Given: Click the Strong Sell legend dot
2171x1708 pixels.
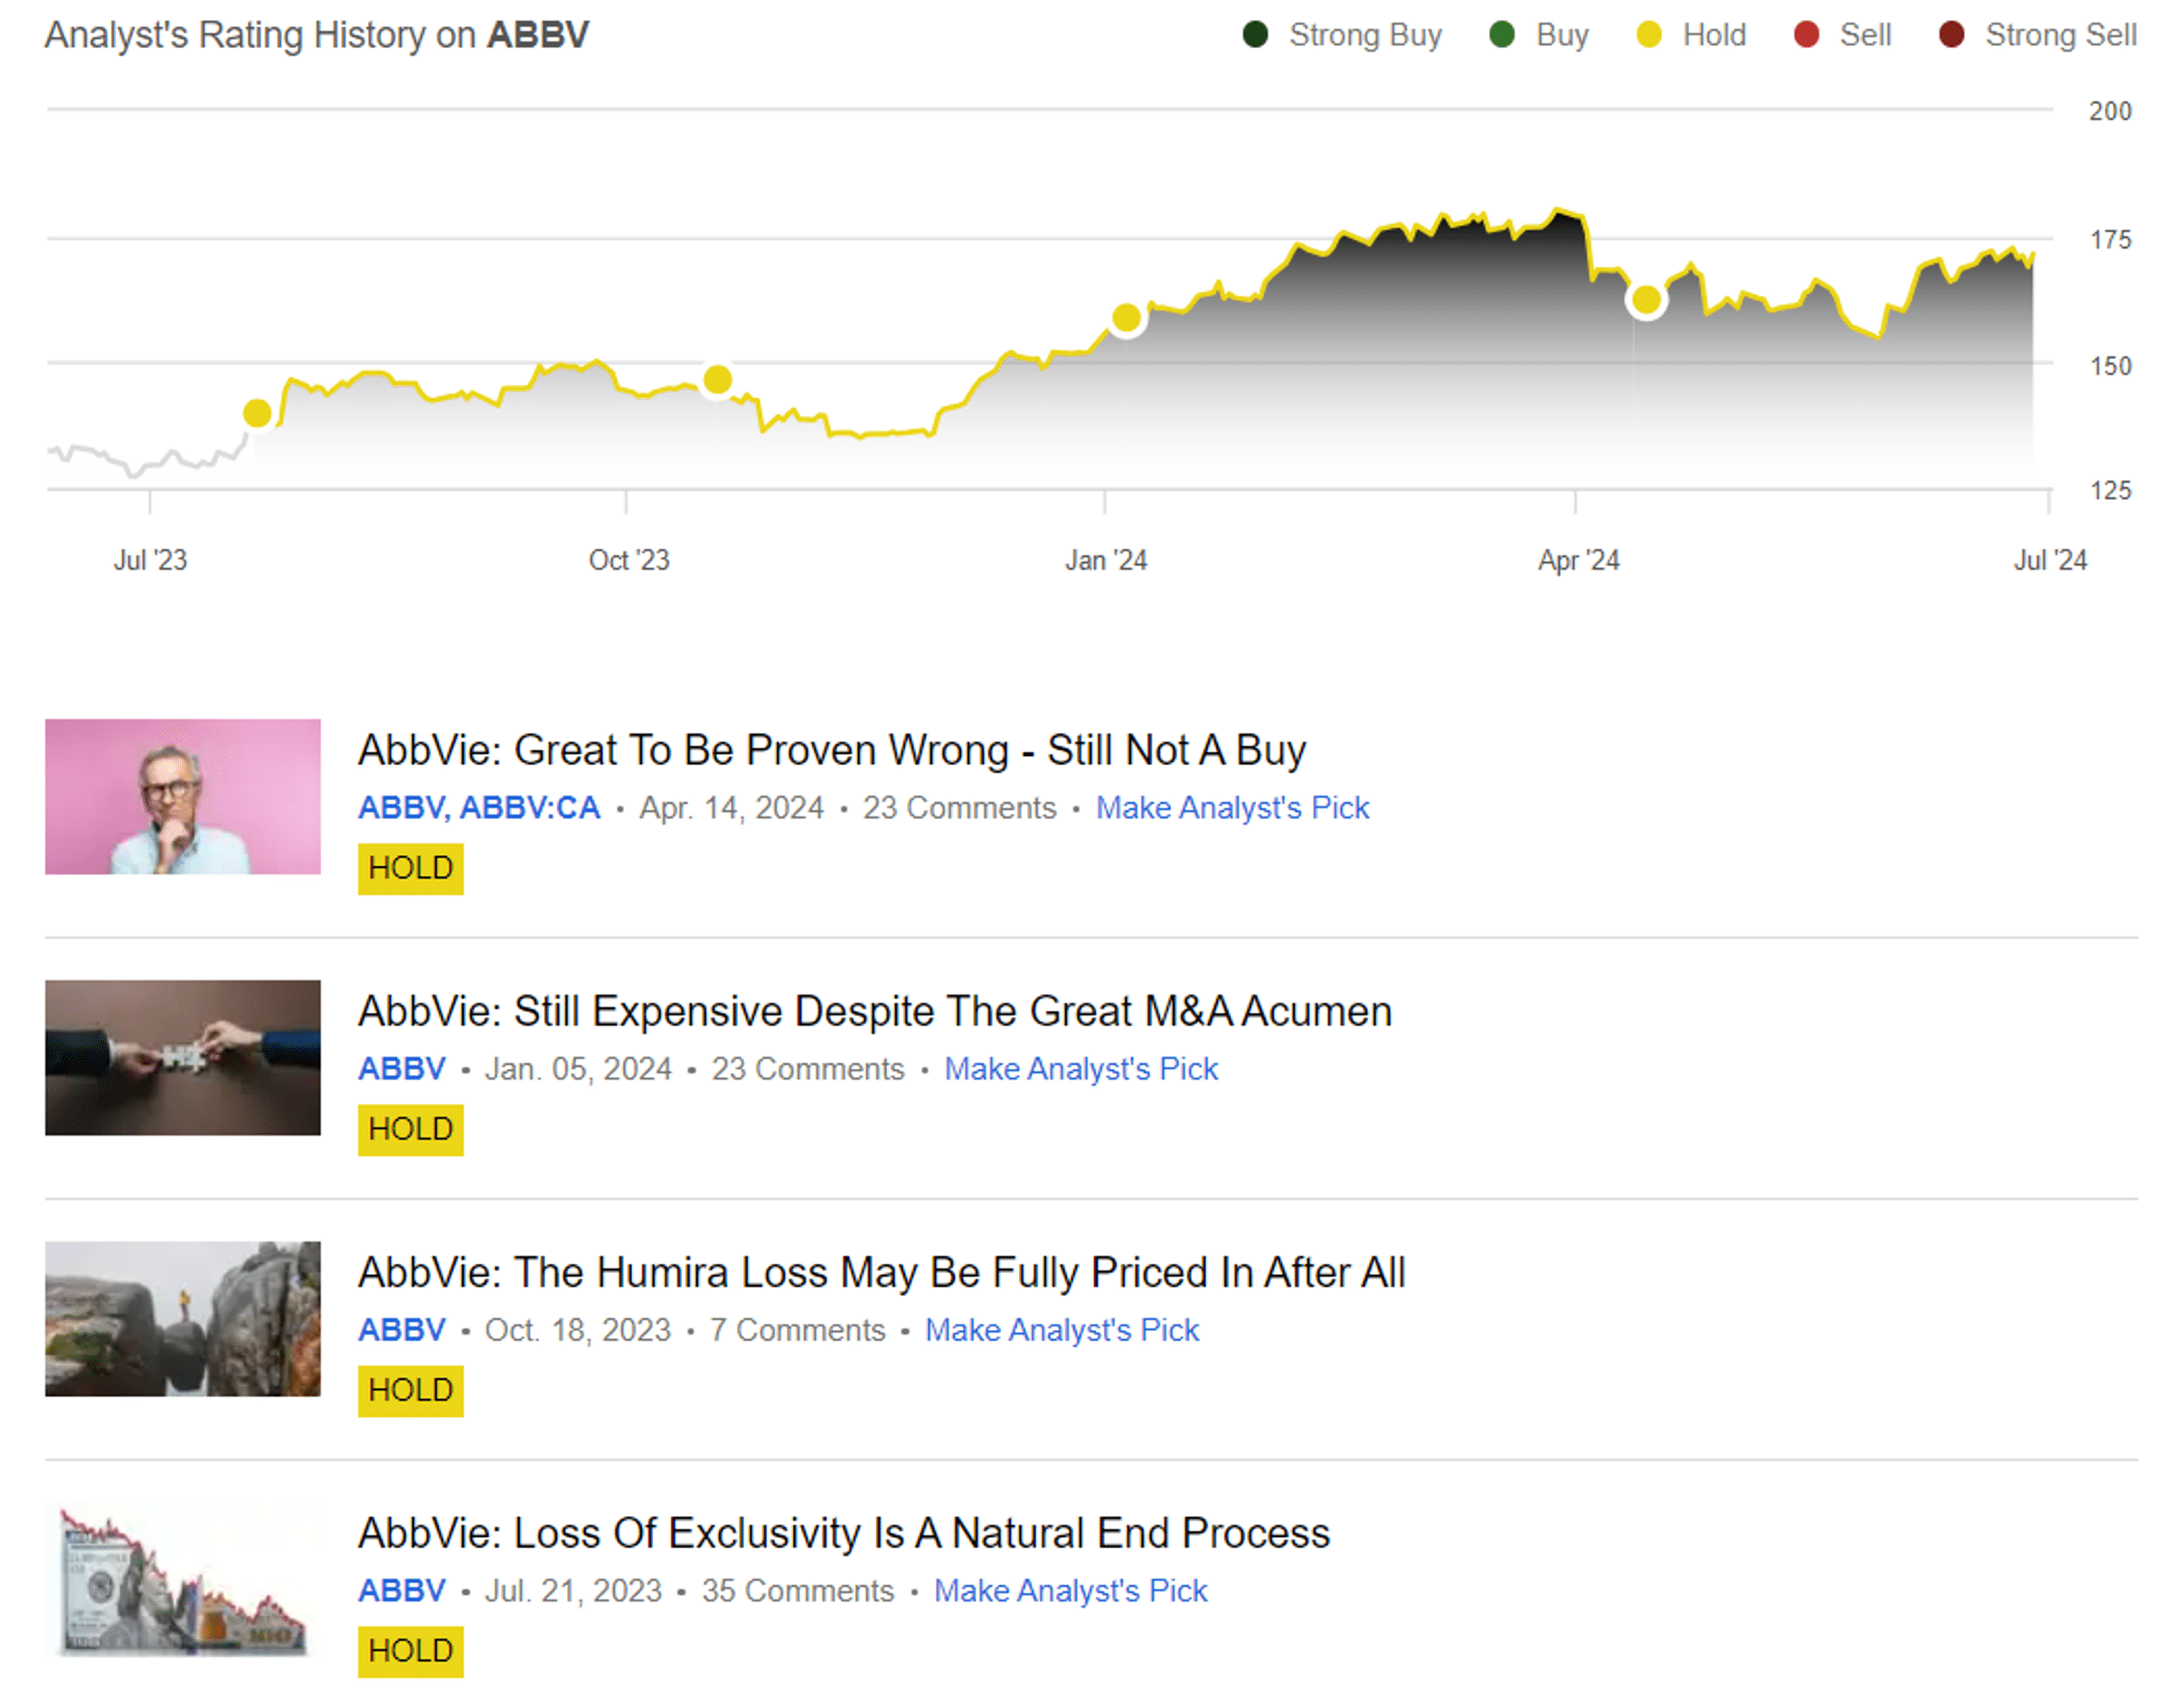Looking at the screenshot, I should pos(1950,35).
